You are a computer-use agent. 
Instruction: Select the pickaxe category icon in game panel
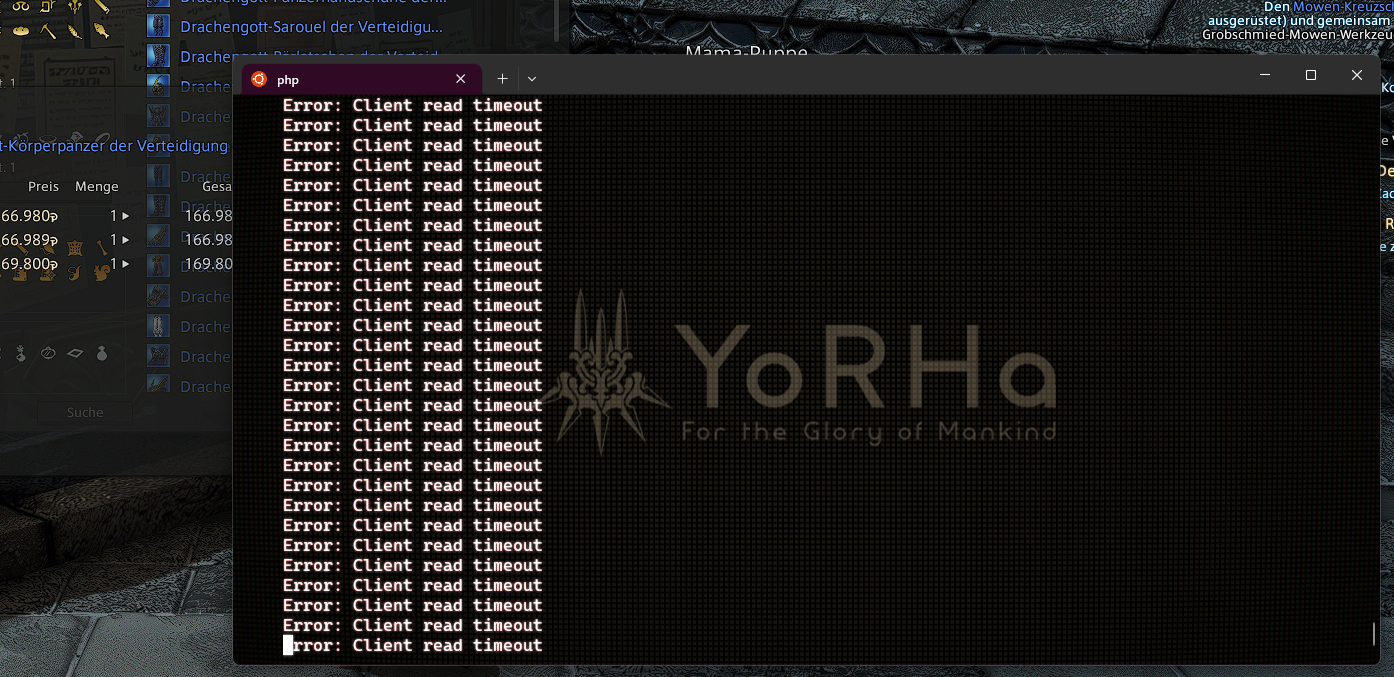tap(48, 31)
